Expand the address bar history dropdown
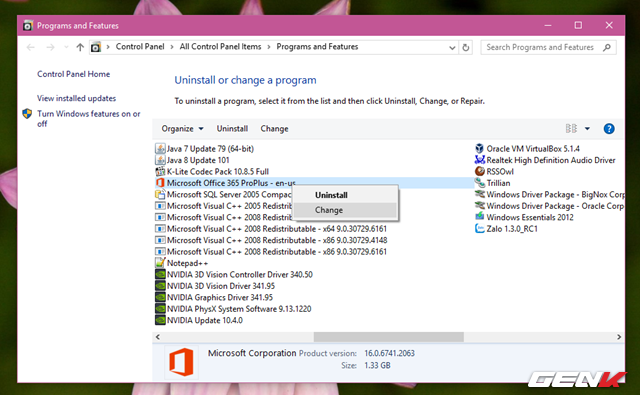 point(452,48)
